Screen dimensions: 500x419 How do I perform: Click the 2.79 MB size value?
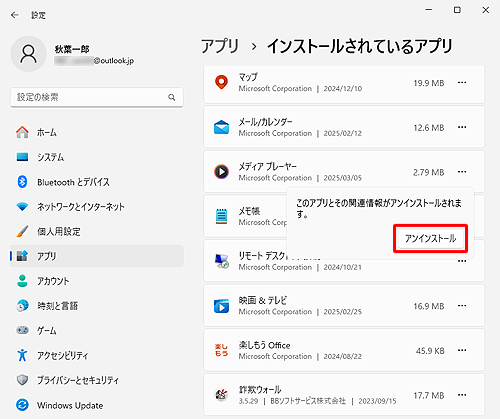pyautogui.click(x=429, y=173)
